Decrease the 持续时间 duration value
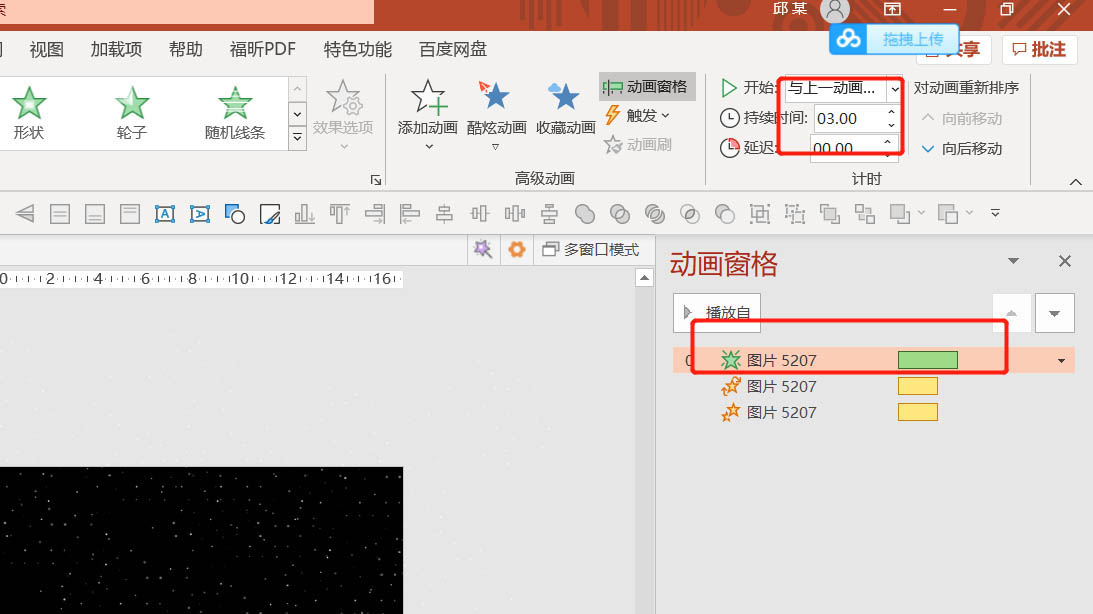1093x614 pixels. click(892, 125)
